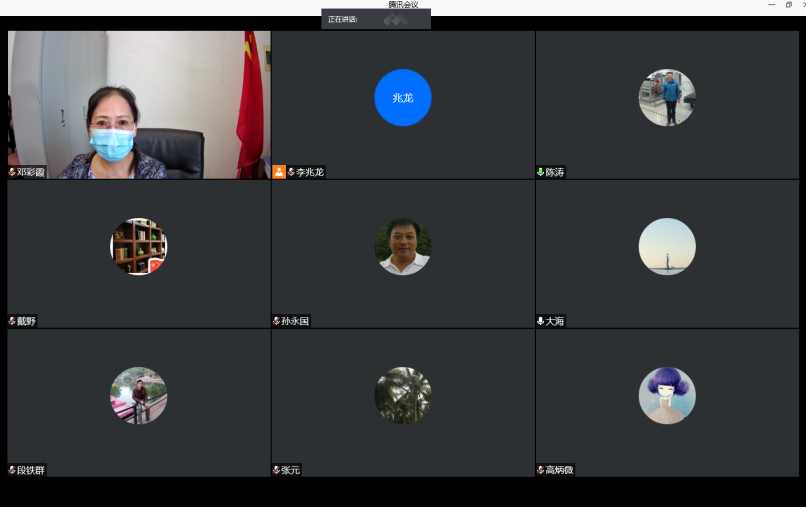Click the muted mic icon next to 高炳微
The height and width of the screenshot is (507, 806).
point(541,470)
